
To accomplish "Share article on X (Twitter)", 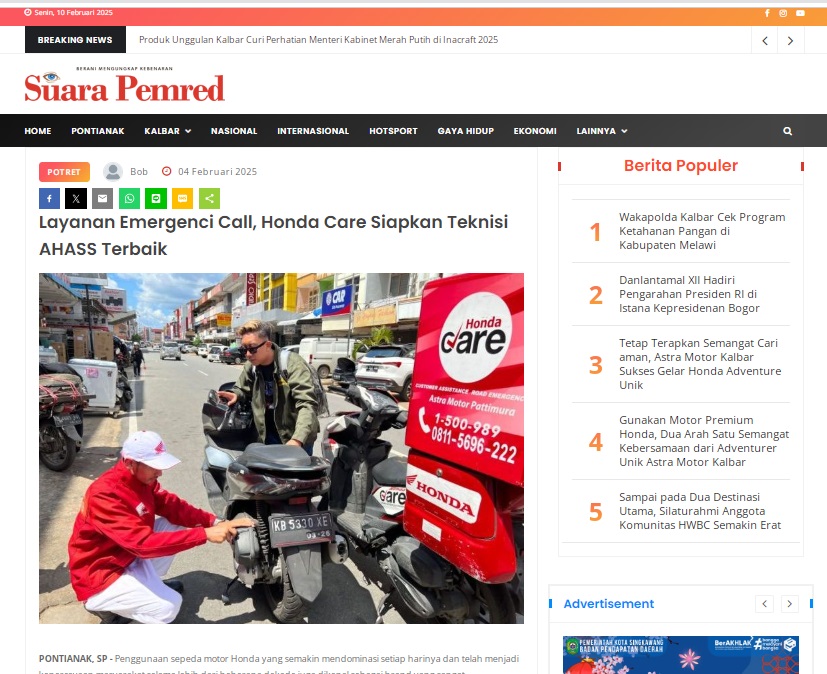I will [x=76, y=199].
